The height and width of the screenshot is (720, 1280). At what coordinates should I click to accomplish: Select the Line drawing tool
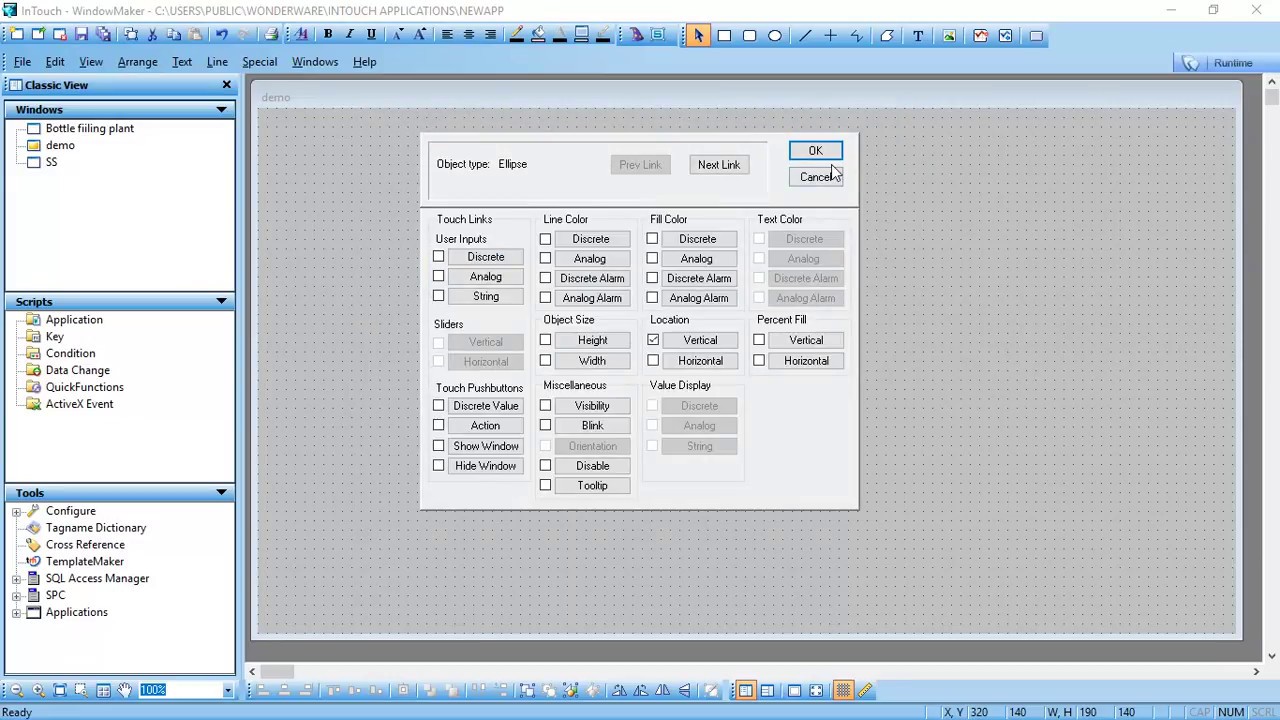click(805, 36)
